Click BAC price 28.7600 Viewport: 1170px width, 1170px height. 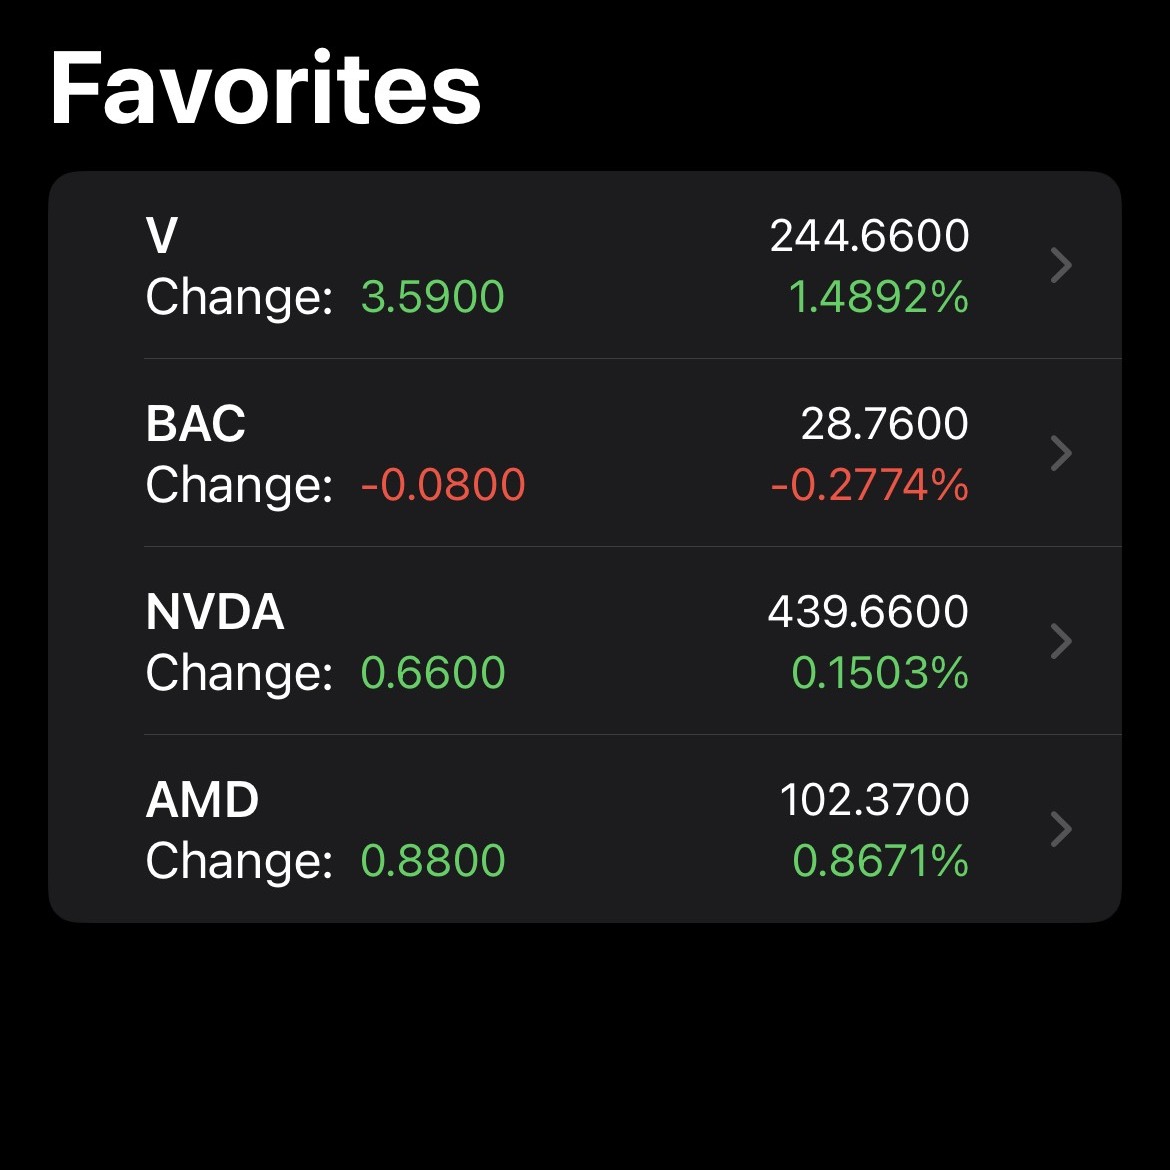pyautogui.click(x=884, y=424)
